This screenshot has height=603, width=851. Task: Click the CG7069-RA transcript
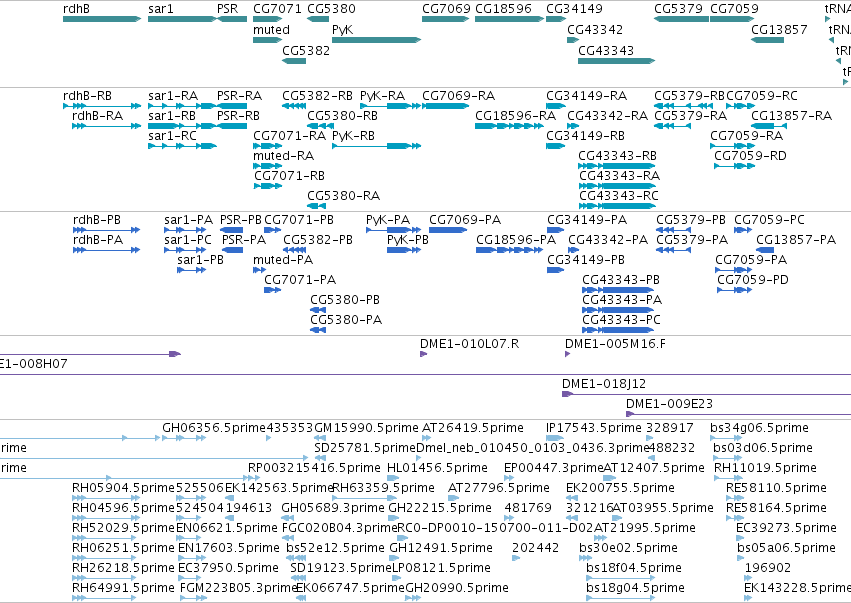[x=446, y=106]
